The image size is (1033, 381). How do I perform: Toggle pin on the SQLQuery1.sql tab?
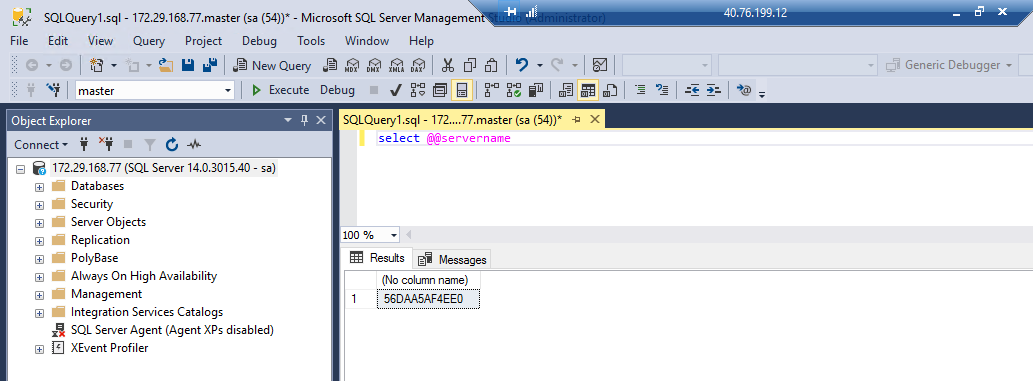click(576, 119)
